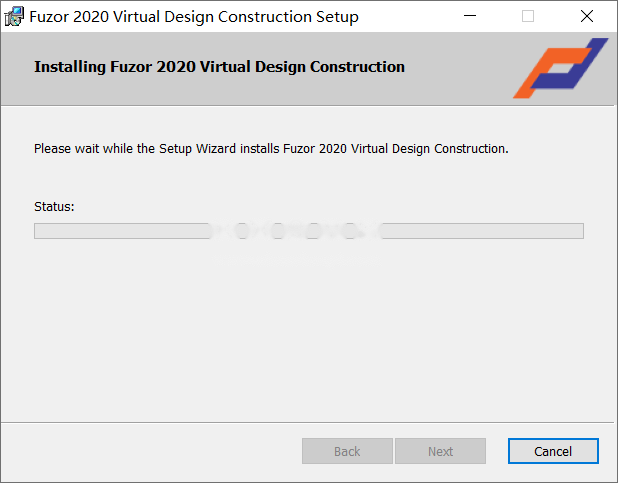
Task: Click the empty right end of progress bar
Action: pyautogui.click(x=483, y=231)
